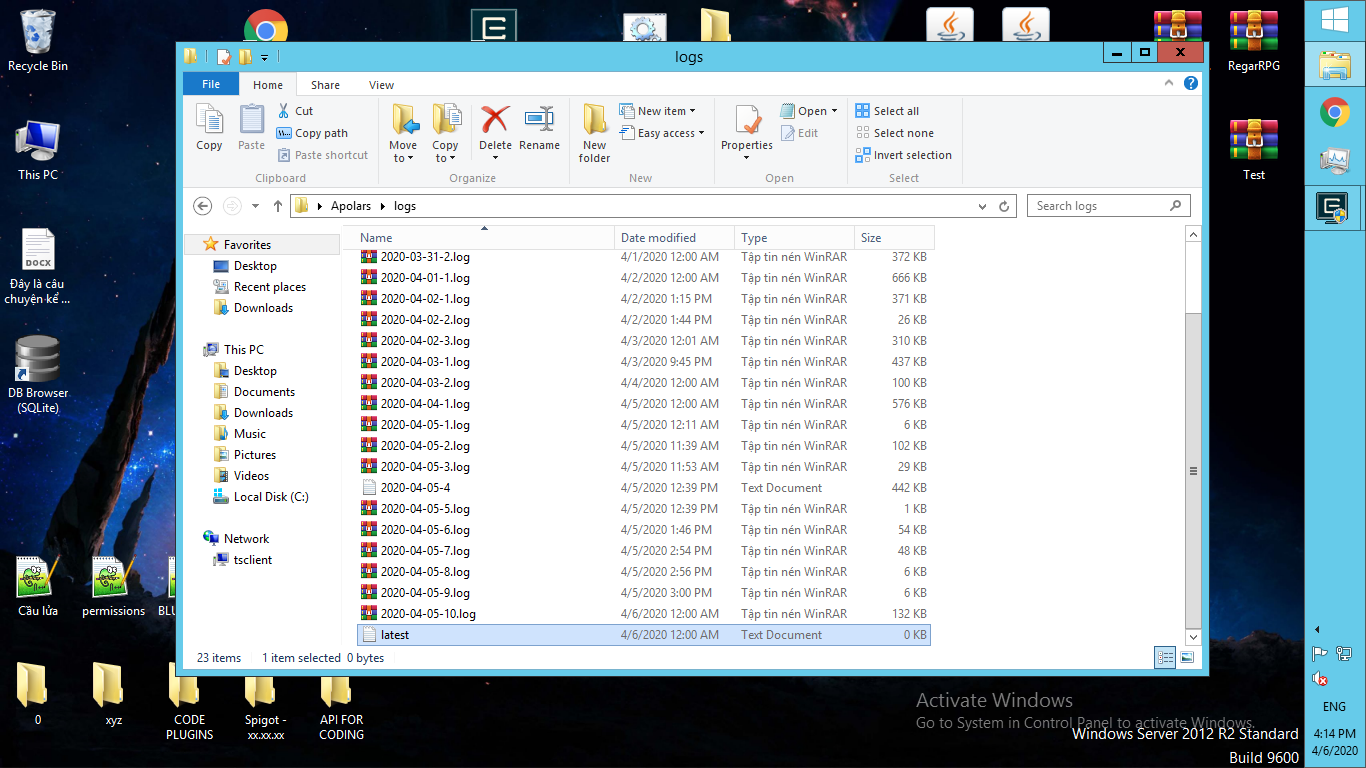Open Properties from the ribbon

click(747, 123)
